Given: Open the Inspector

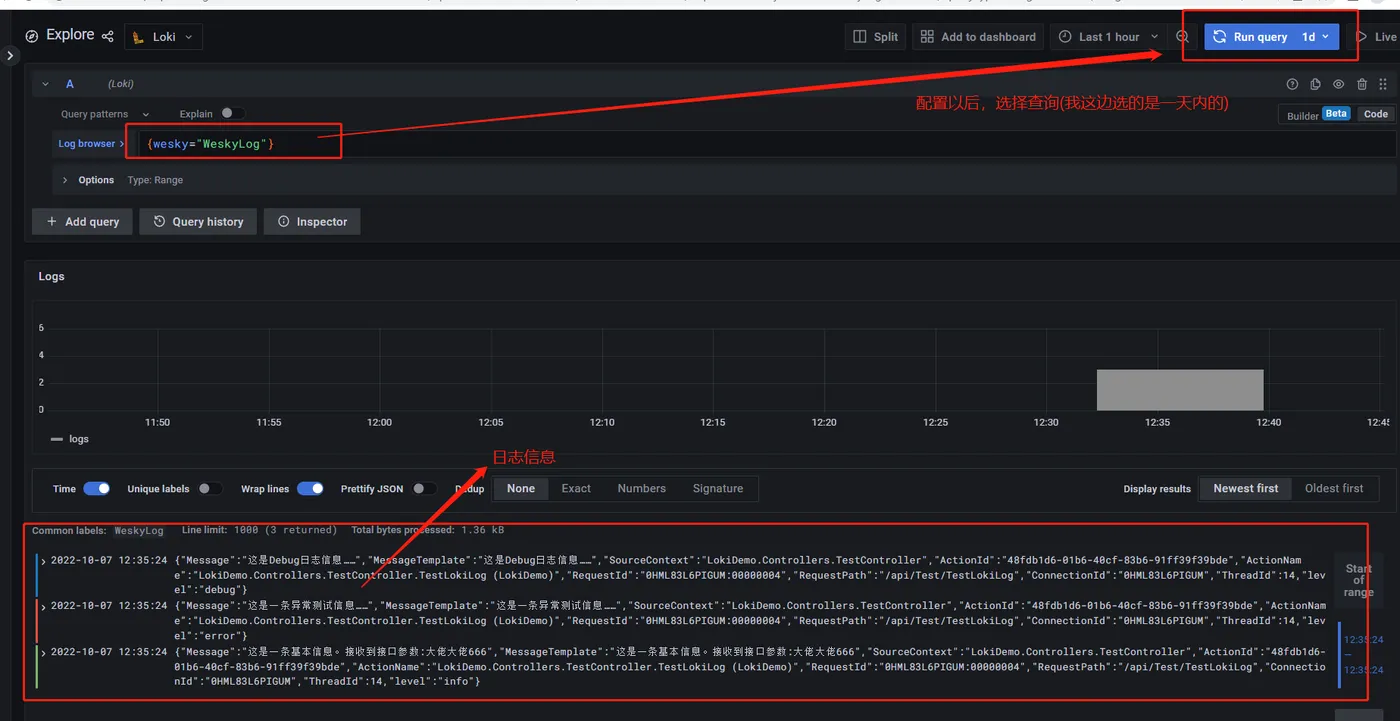Looking at the screenshot, I should point(312,222).
